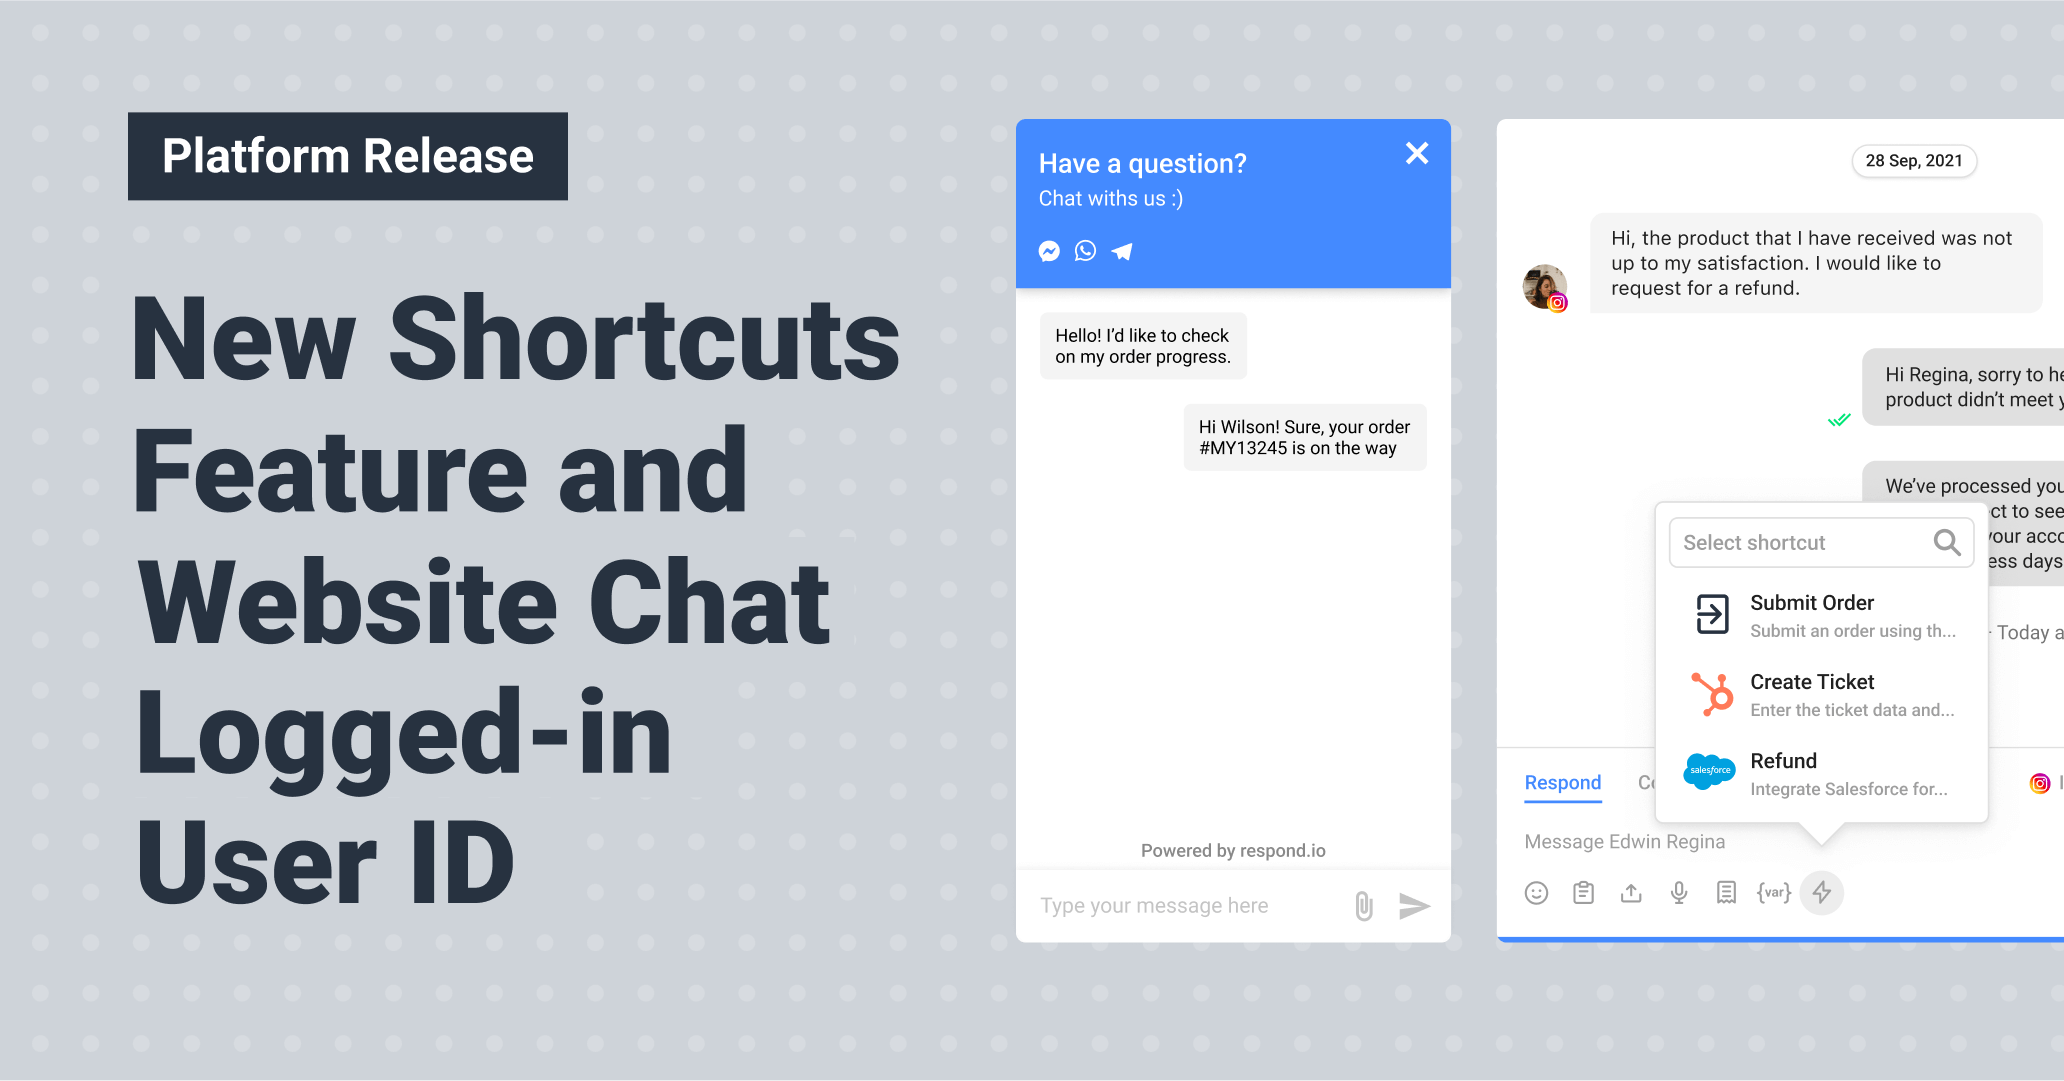
Task: Click the close X button on chat widget
Action: tap(1416, 153)
